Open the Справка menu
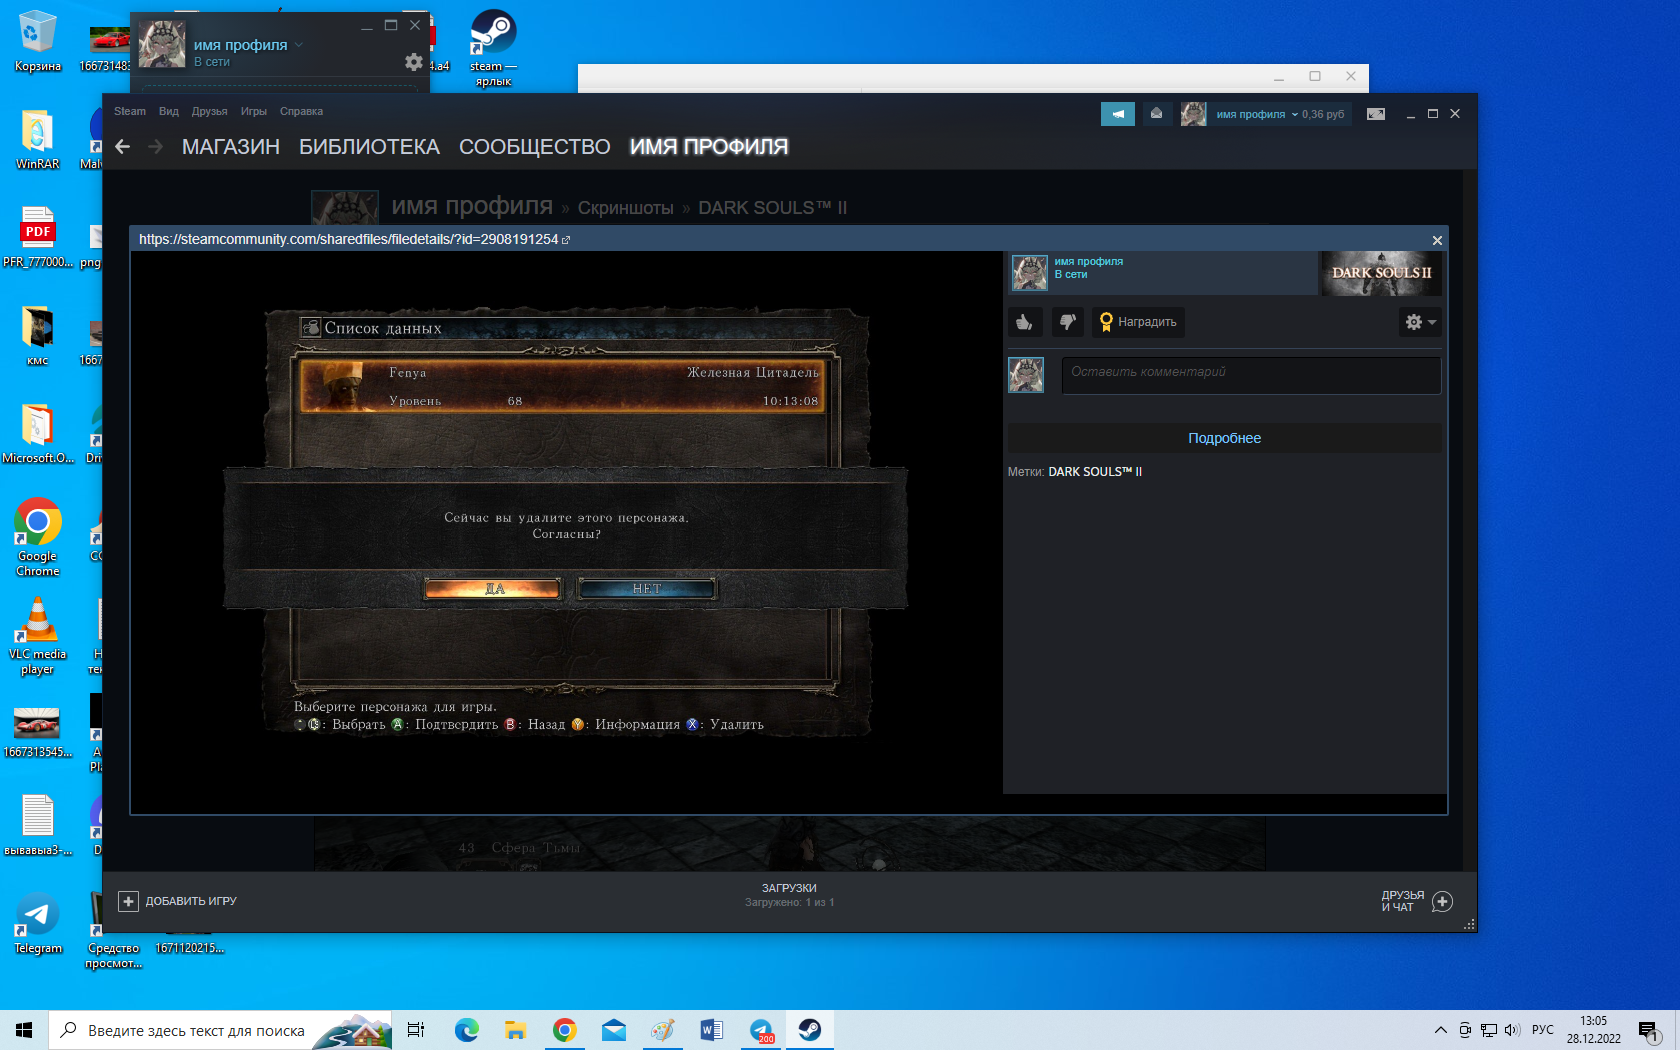 click(x=301, y=111)
